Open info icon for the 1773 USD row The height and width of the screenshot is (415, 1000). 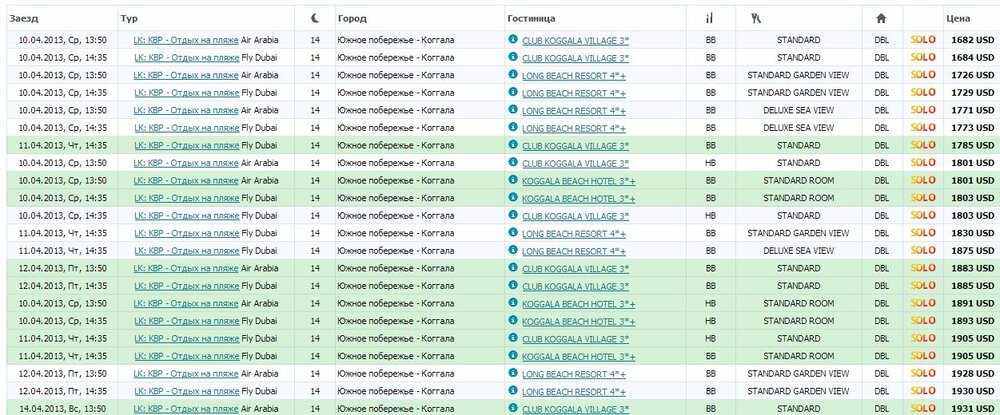(512, 127)
